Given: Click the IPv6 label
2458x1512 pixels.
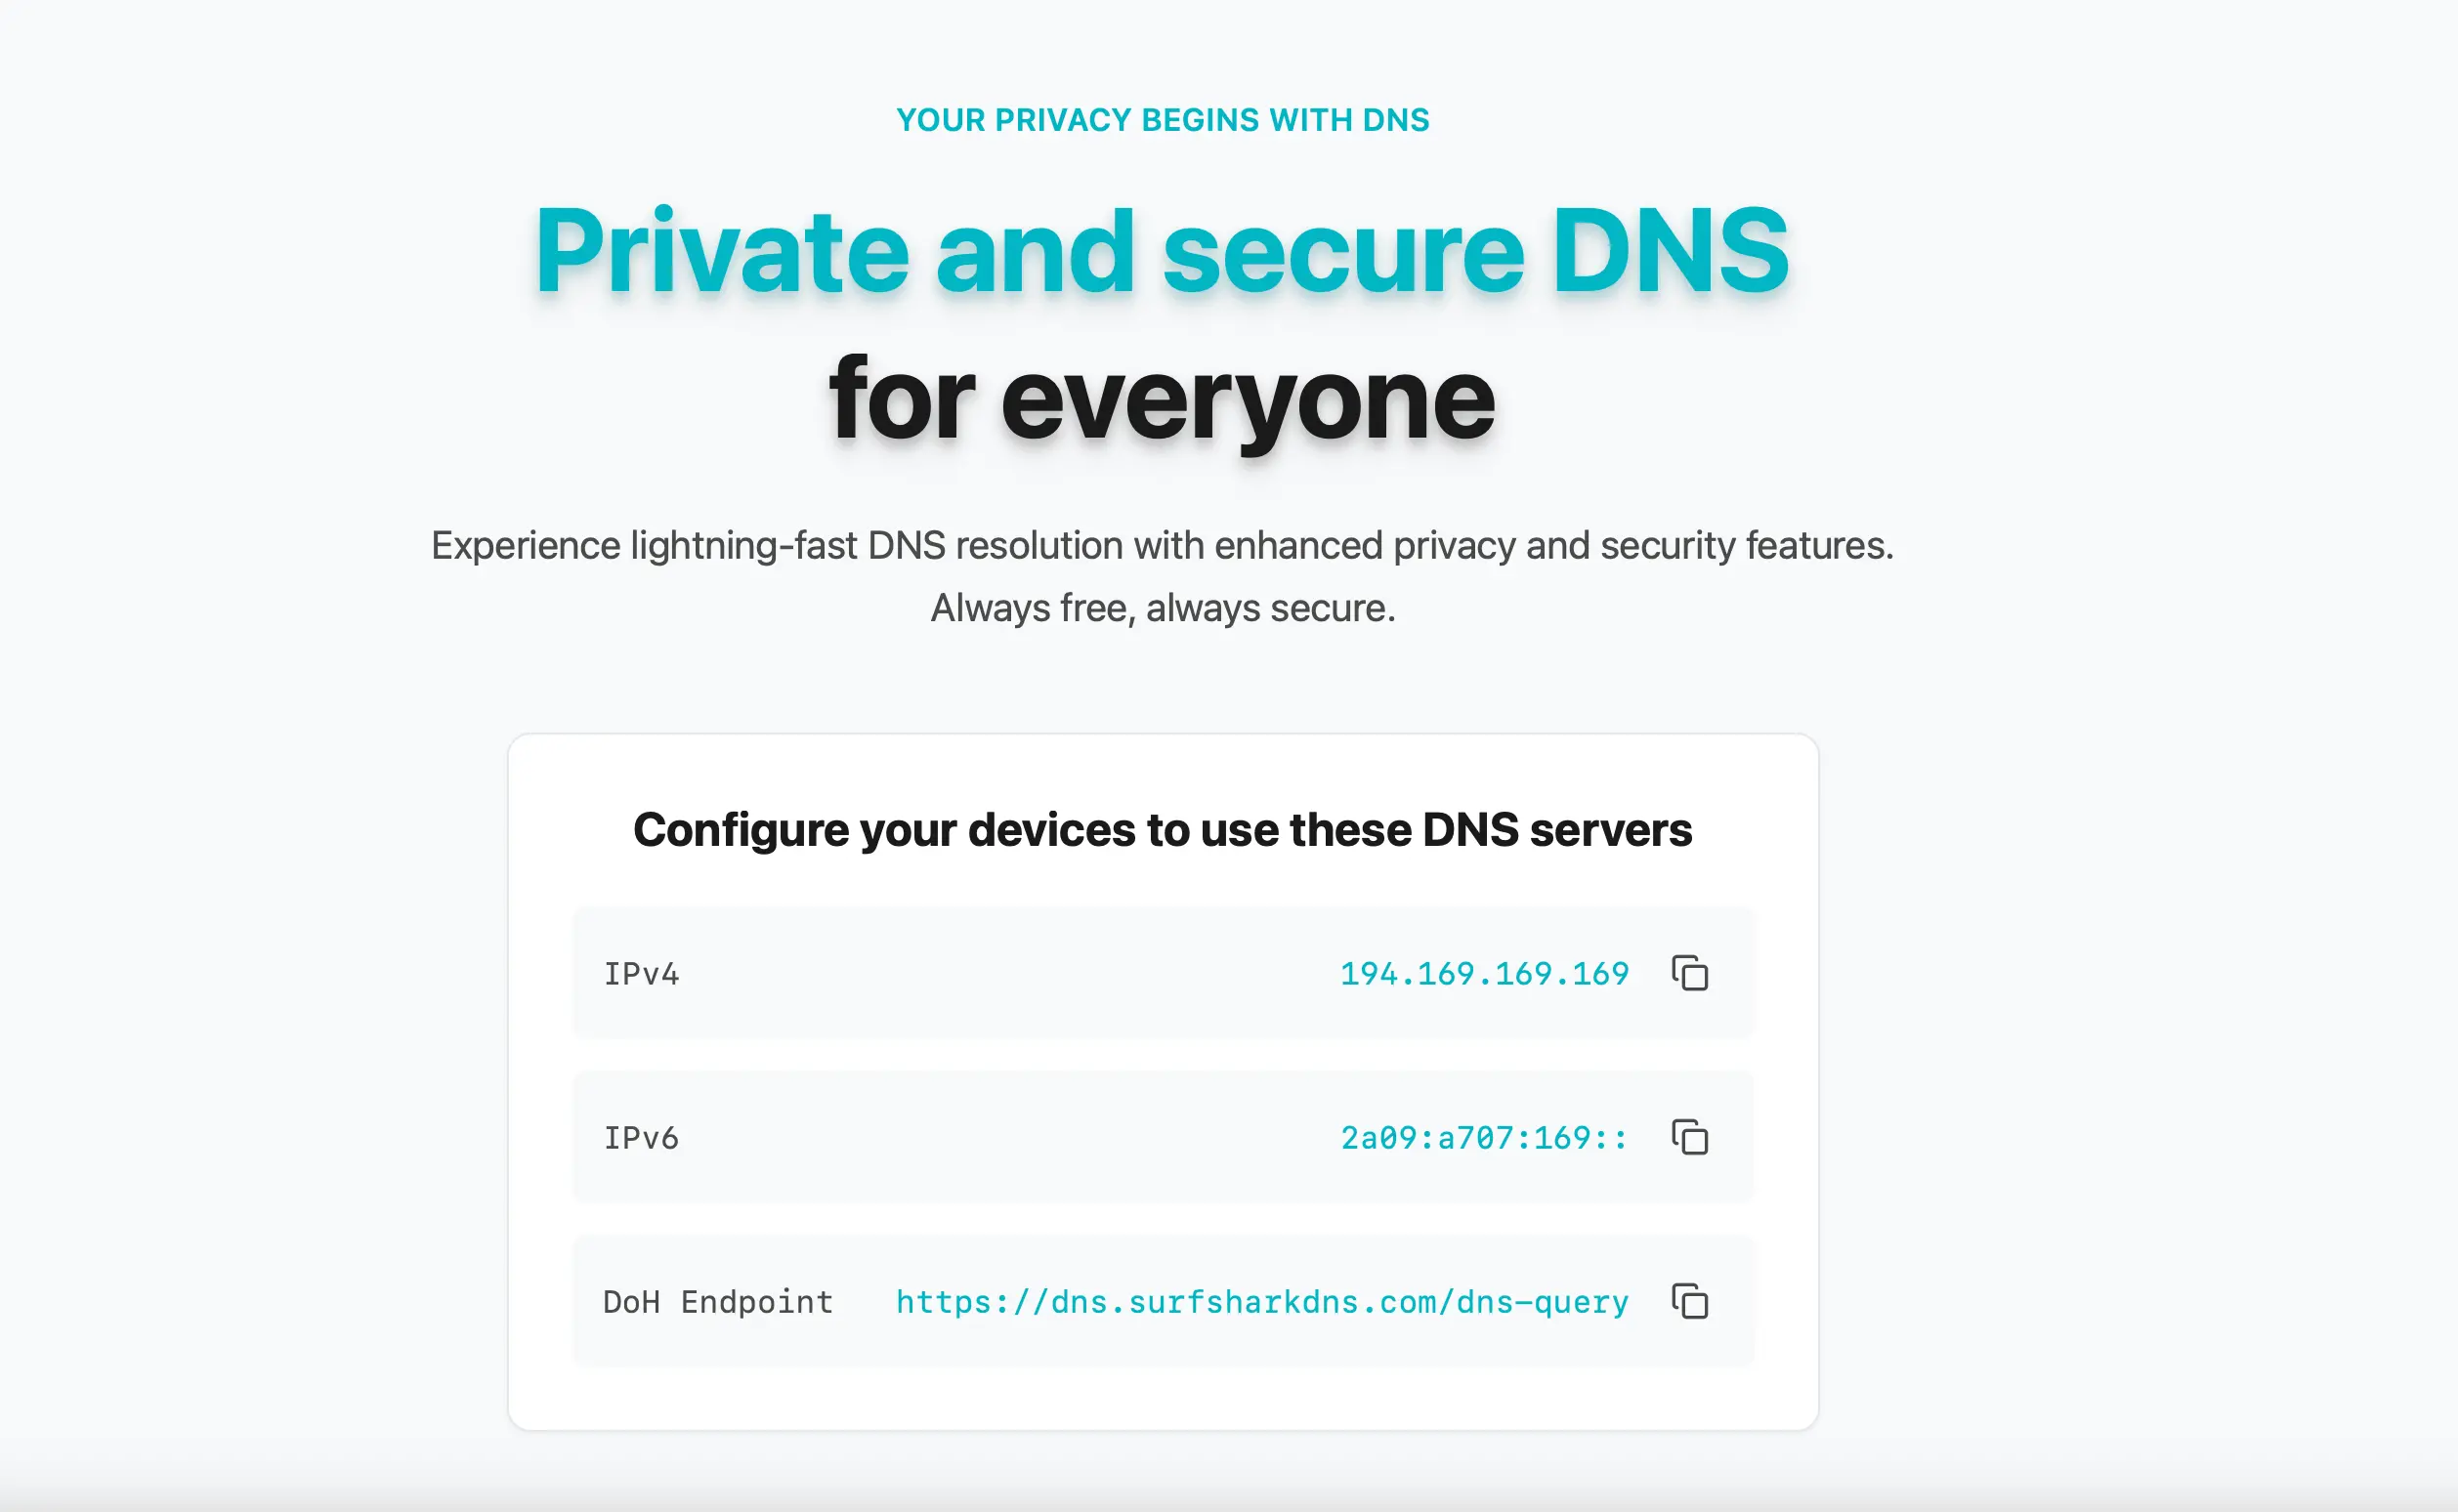Looking at the screenshot, I should (x=641, y=1137).
